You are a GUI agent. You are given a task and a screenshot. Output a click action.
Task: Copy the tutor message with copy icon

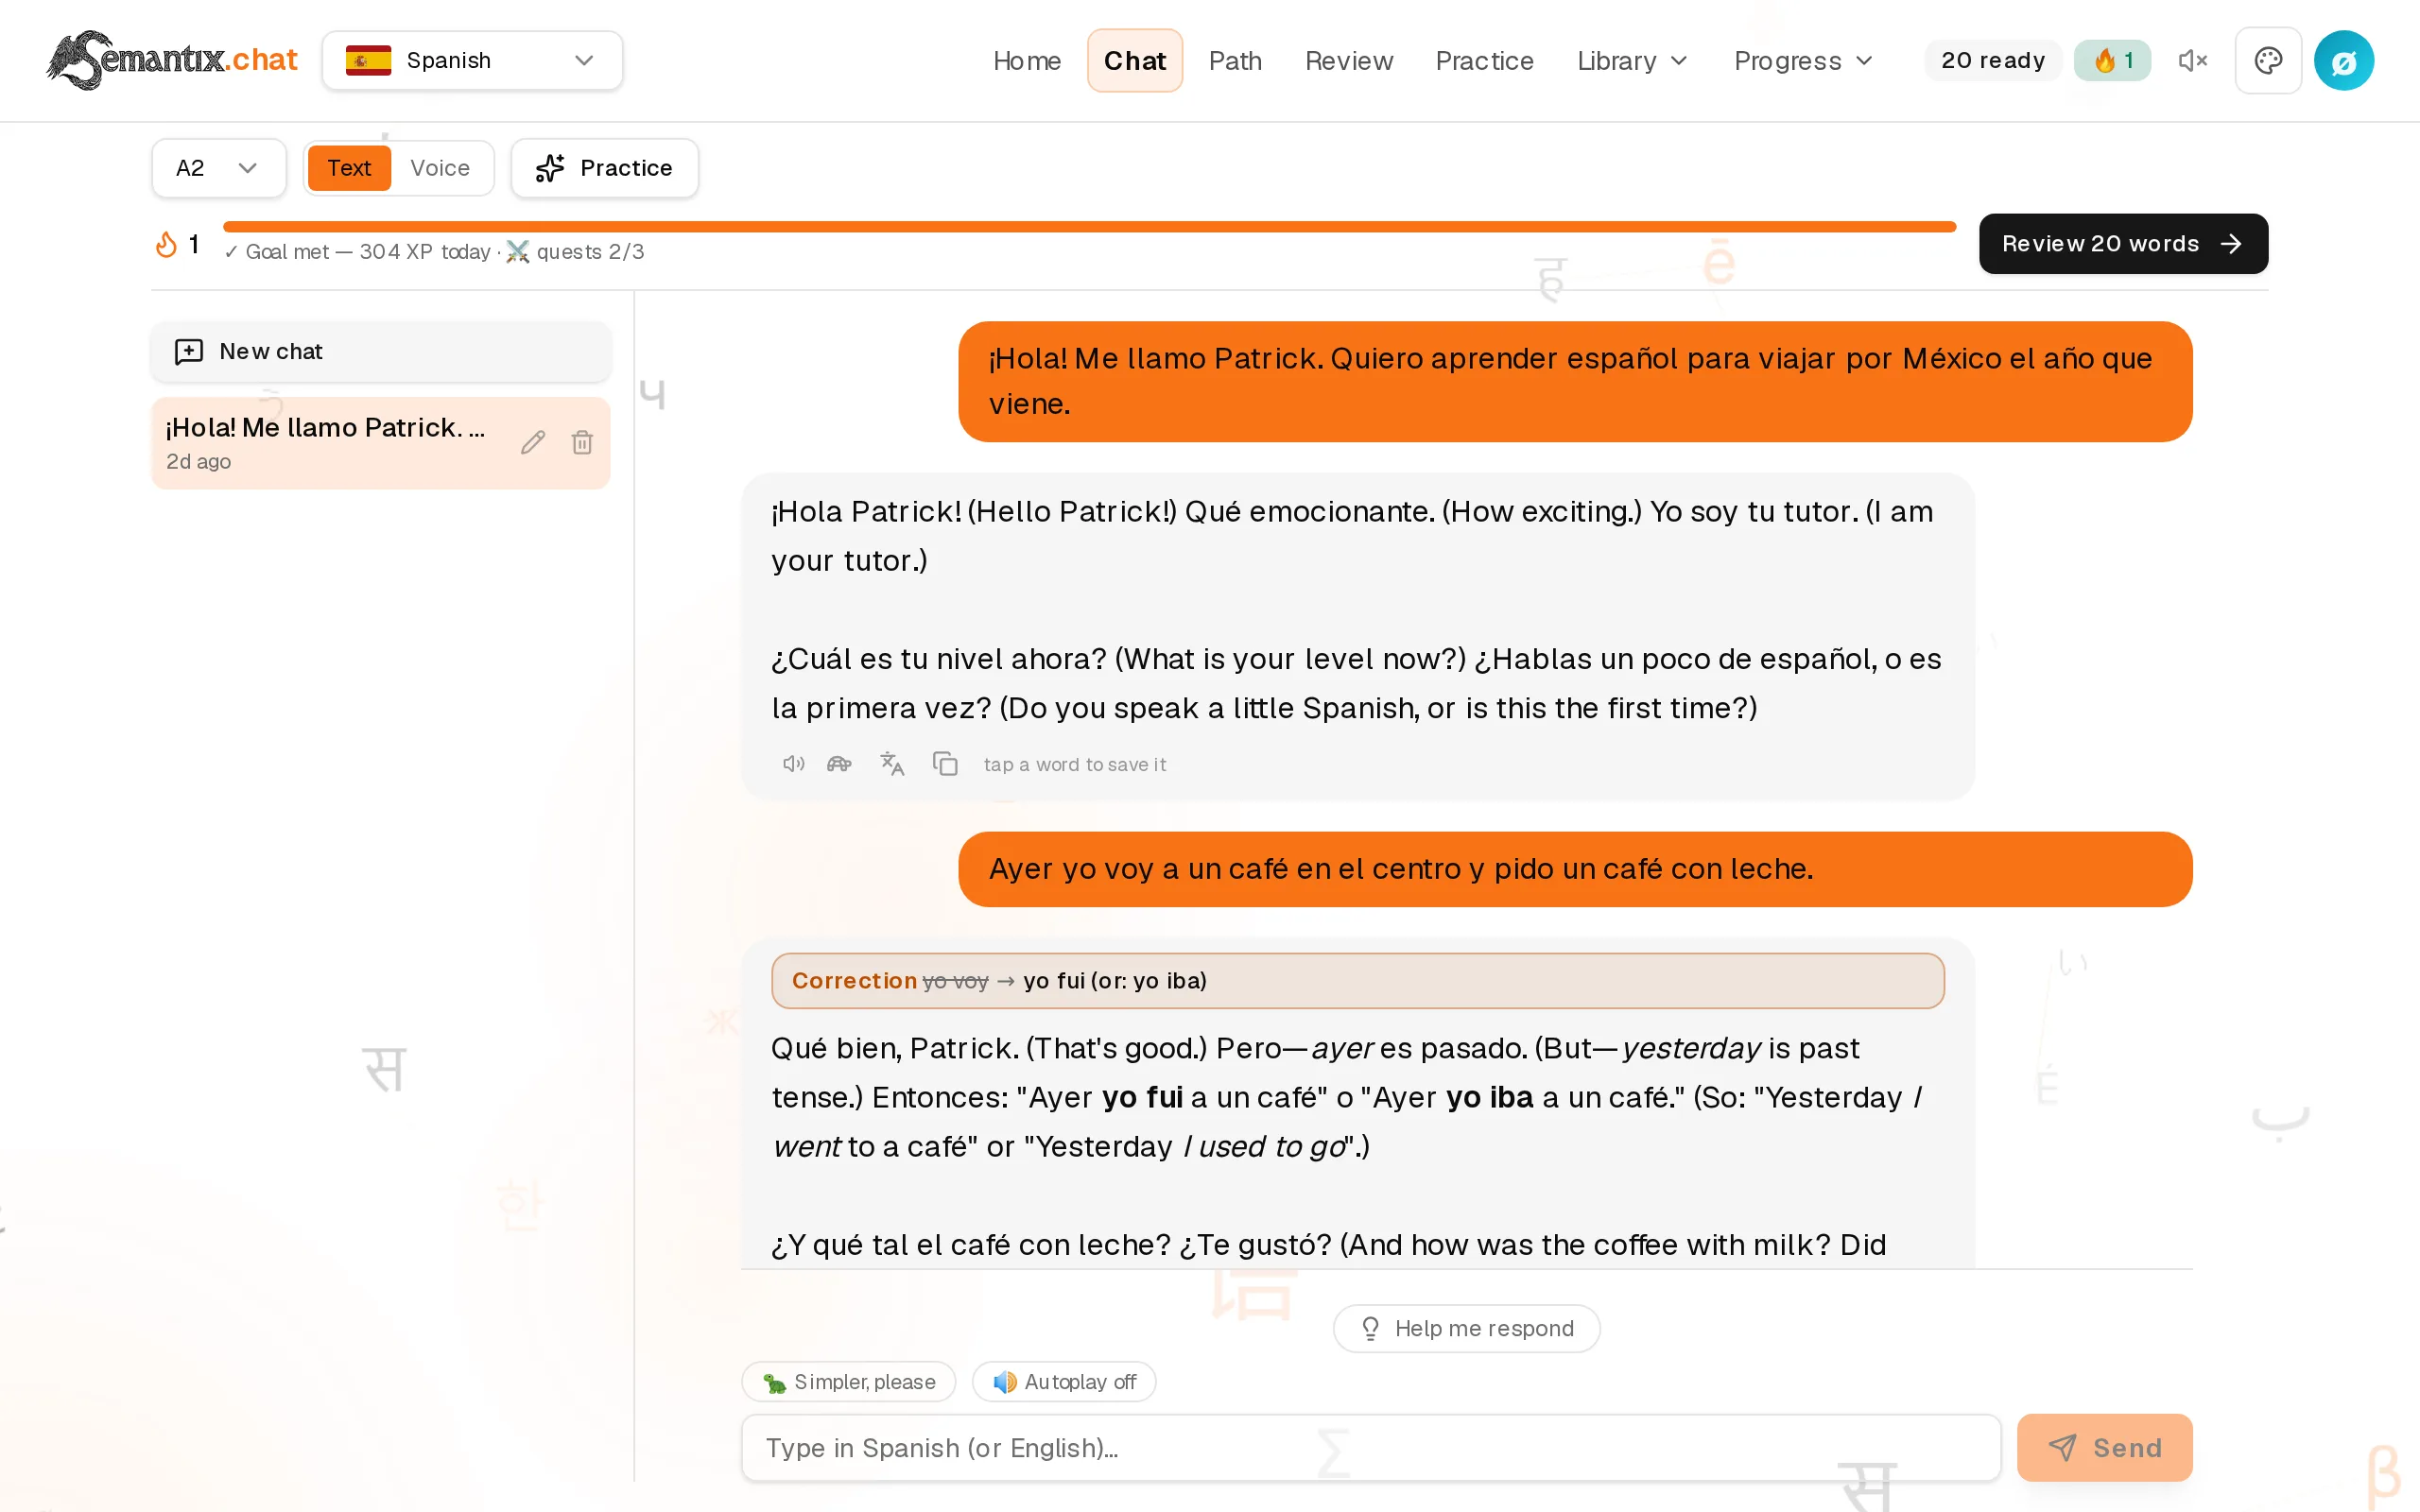click(945, 764)
